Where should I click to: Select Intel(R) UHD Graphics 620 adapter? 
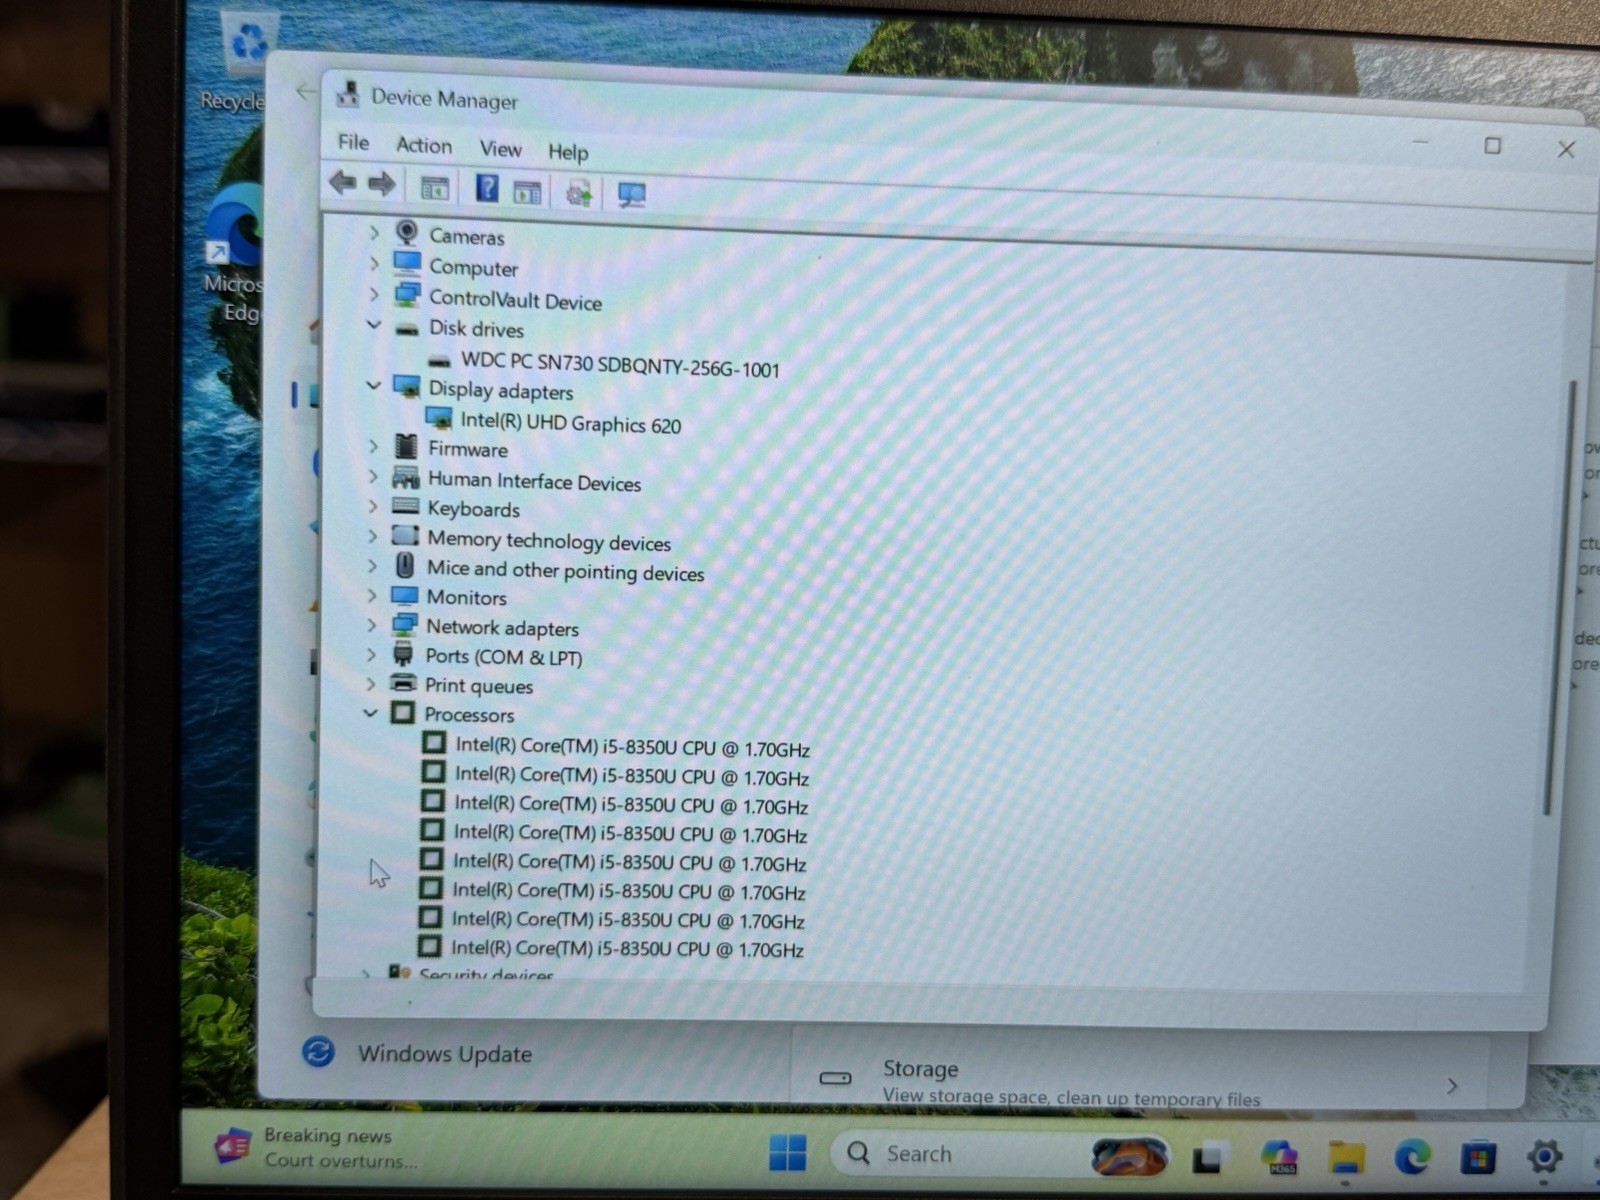(x=570, y=423)
